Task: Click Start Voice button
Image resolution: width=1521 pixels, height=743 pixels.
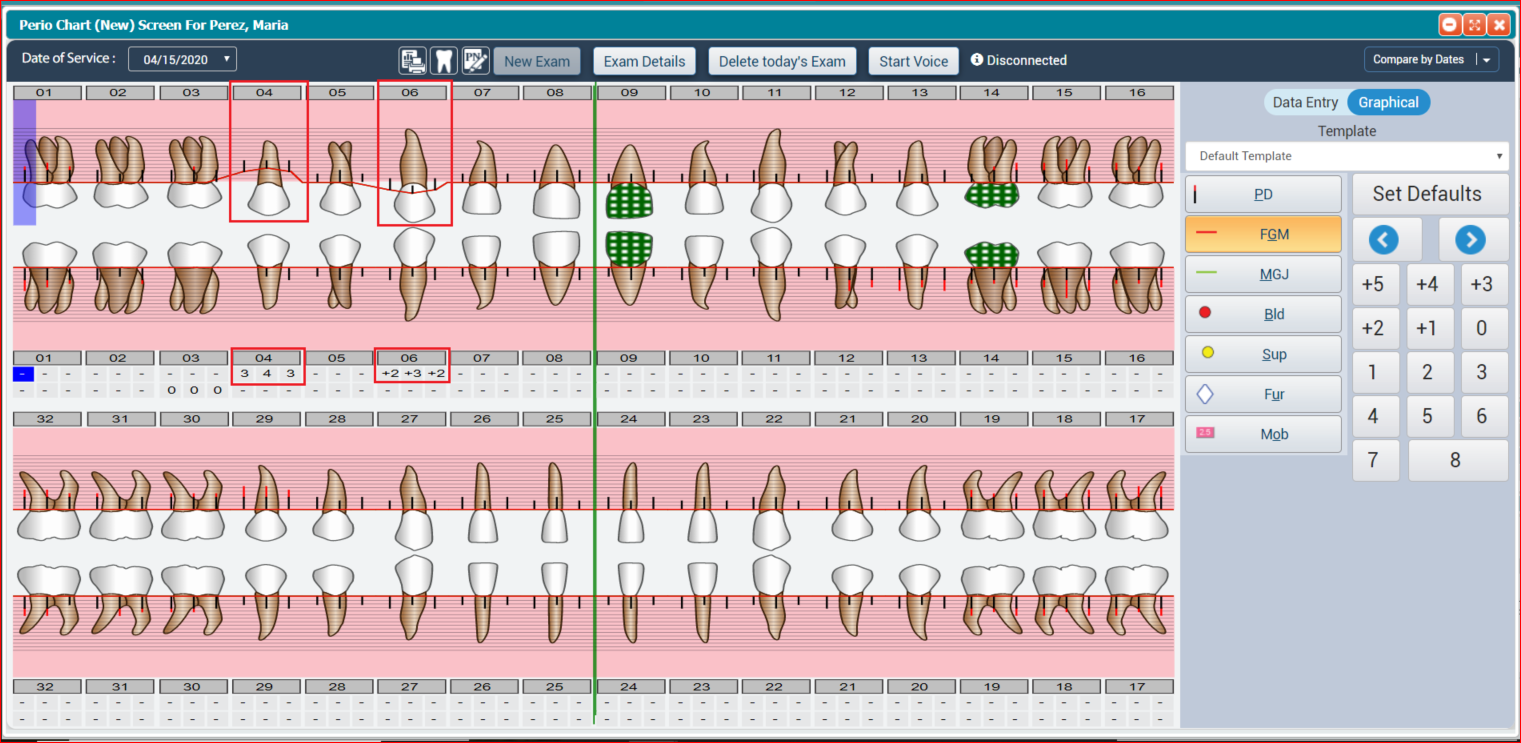Action: (x=914, y=61)
